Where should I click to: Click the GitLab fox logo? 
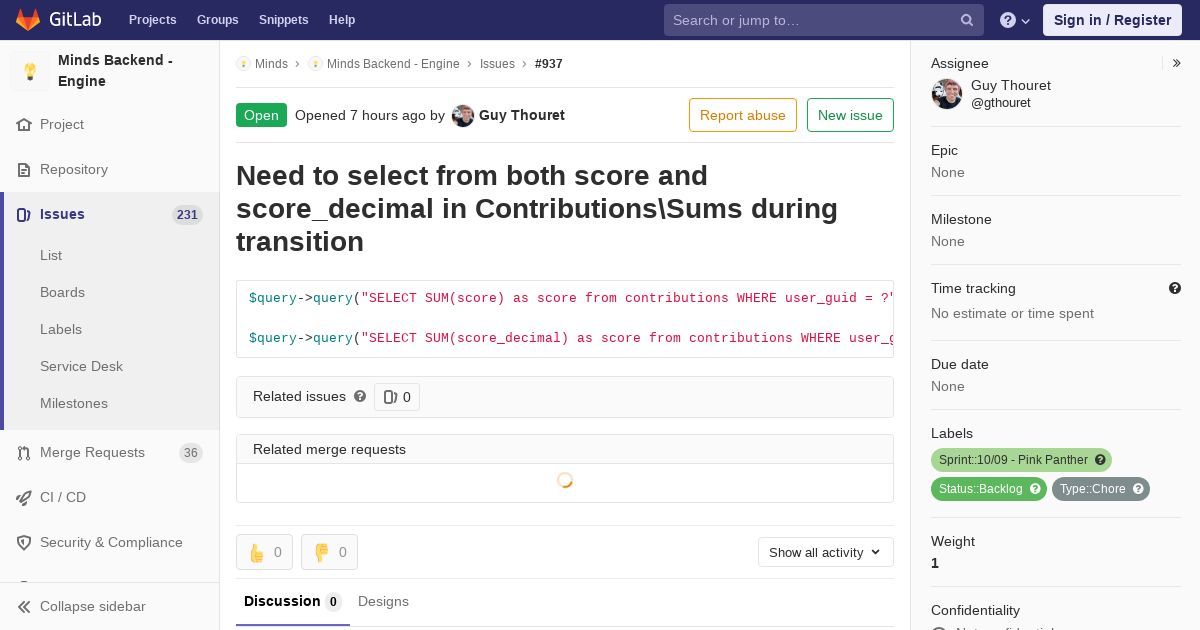[x=28, y=20]
